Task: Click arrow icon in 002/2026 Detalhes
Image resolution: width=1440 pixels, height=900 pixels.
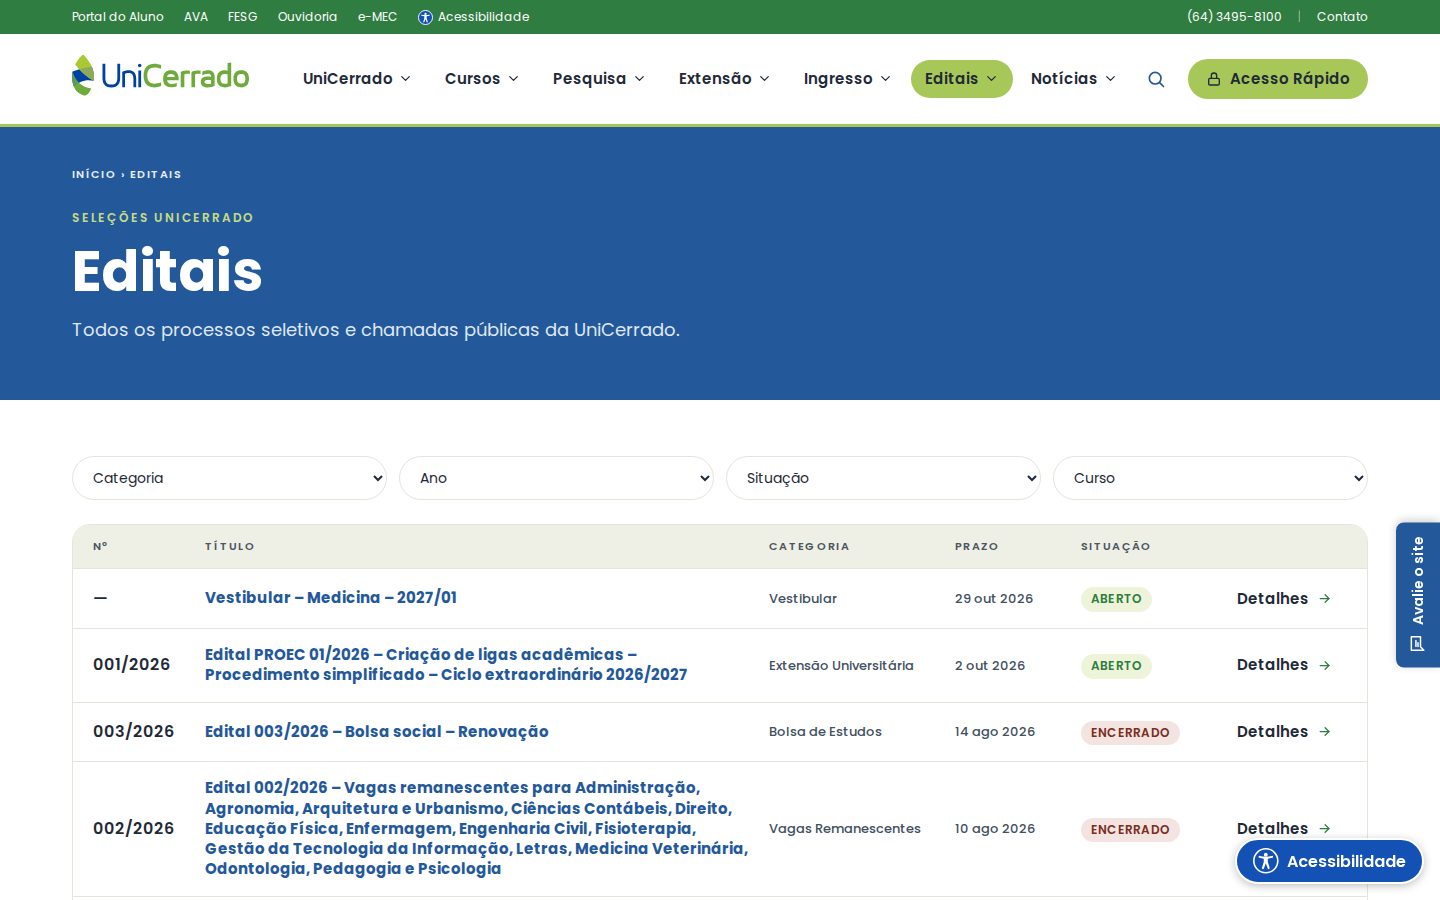Action: (1325, 828)
